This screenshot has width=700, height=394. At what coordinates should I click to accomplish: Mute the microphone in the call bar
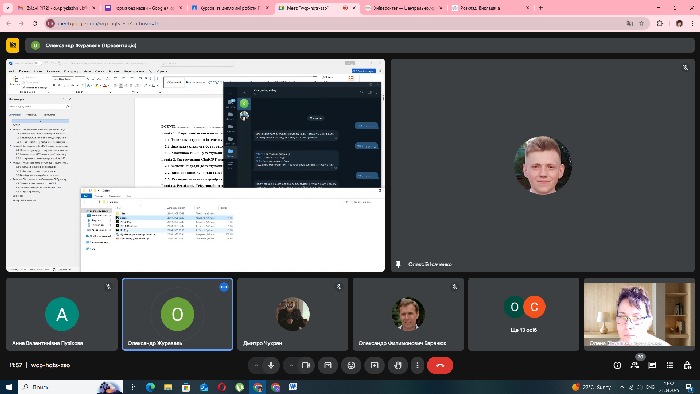(271, 365)
